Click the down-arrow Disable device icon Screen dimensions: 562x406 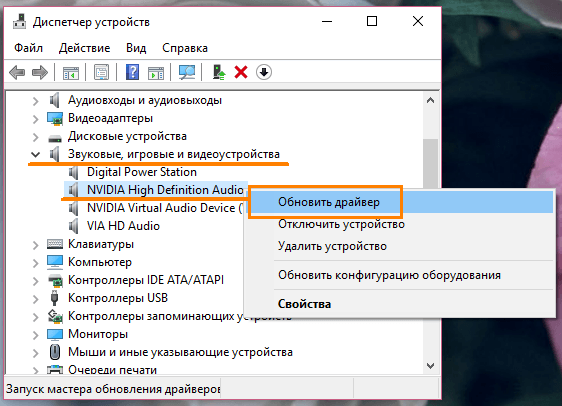pos(264,72)
